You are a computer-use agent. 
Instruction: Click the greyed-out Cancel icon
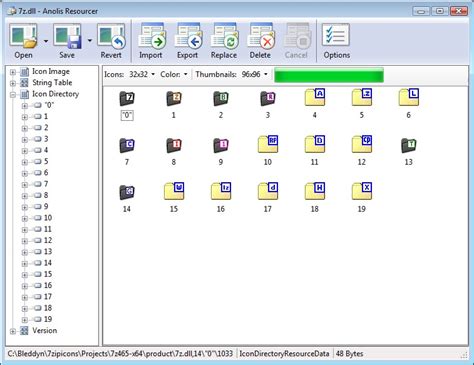297,36
